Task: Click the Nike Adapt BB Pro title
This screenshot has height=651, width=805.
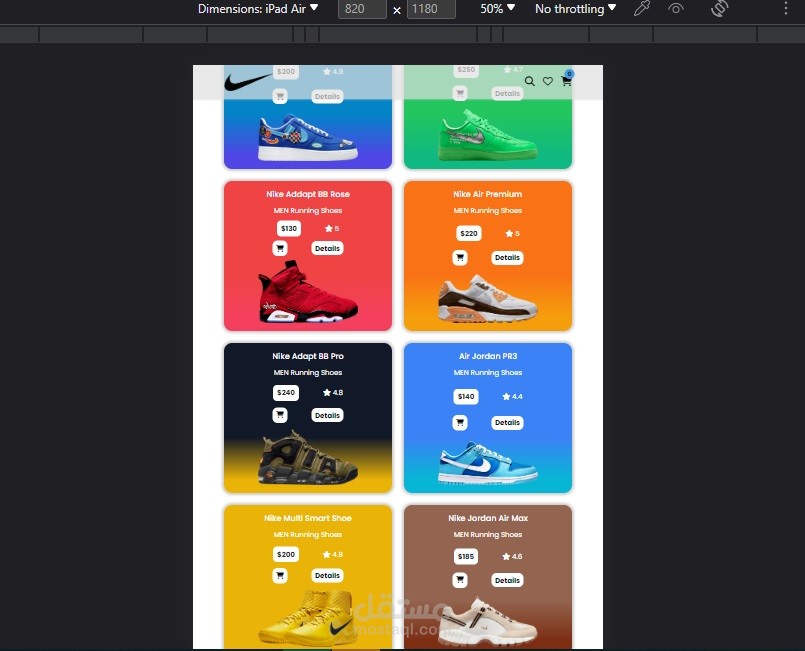Action: (308, 356)
